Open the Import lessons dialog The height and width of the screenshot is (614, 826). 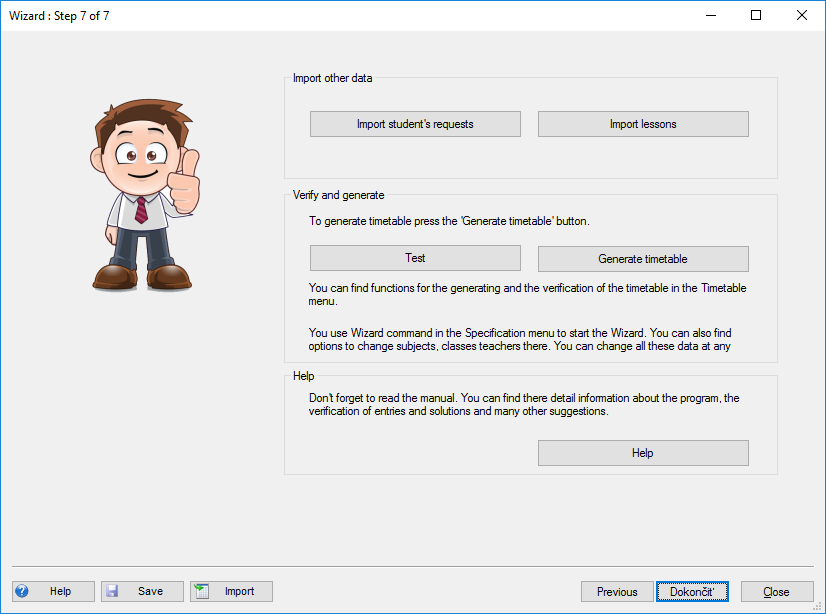pos(643,124)
